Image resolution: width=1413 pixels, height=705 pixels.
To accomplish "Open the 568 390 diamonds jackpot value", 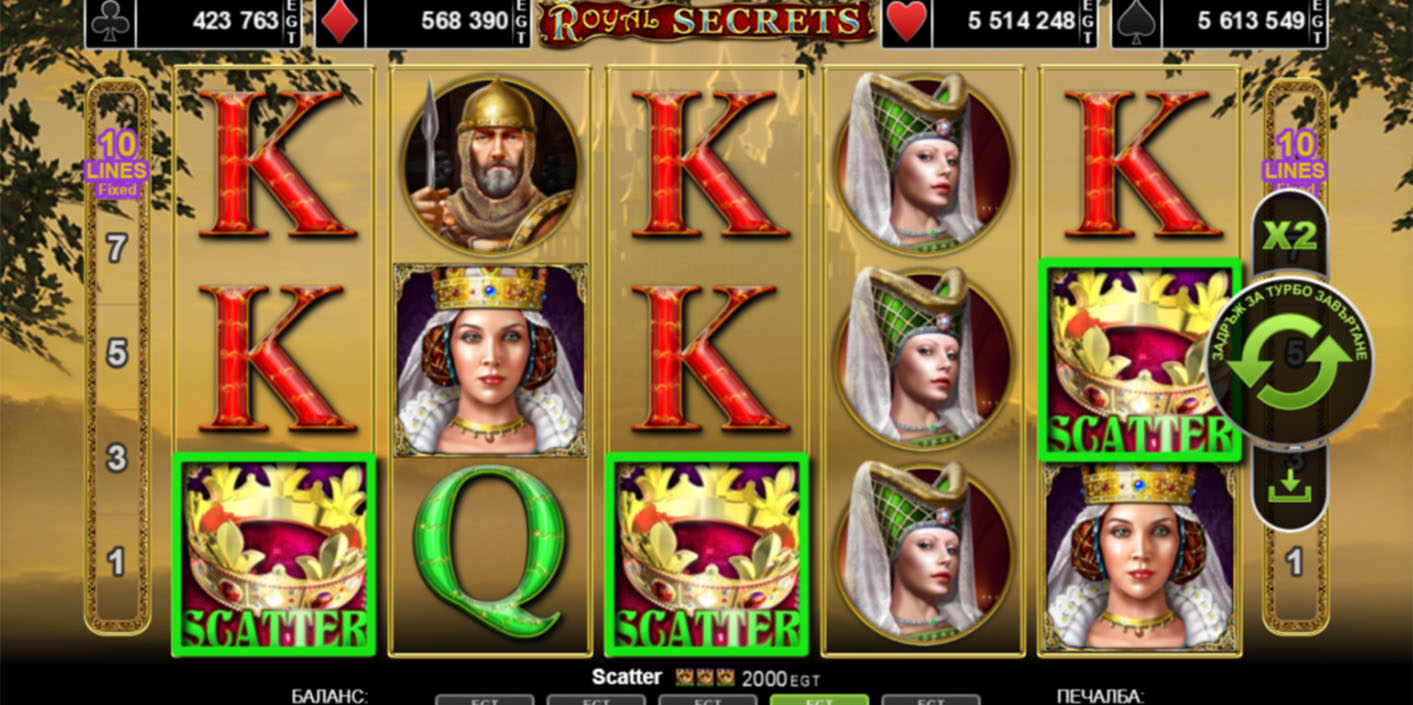I will (466, 20).
